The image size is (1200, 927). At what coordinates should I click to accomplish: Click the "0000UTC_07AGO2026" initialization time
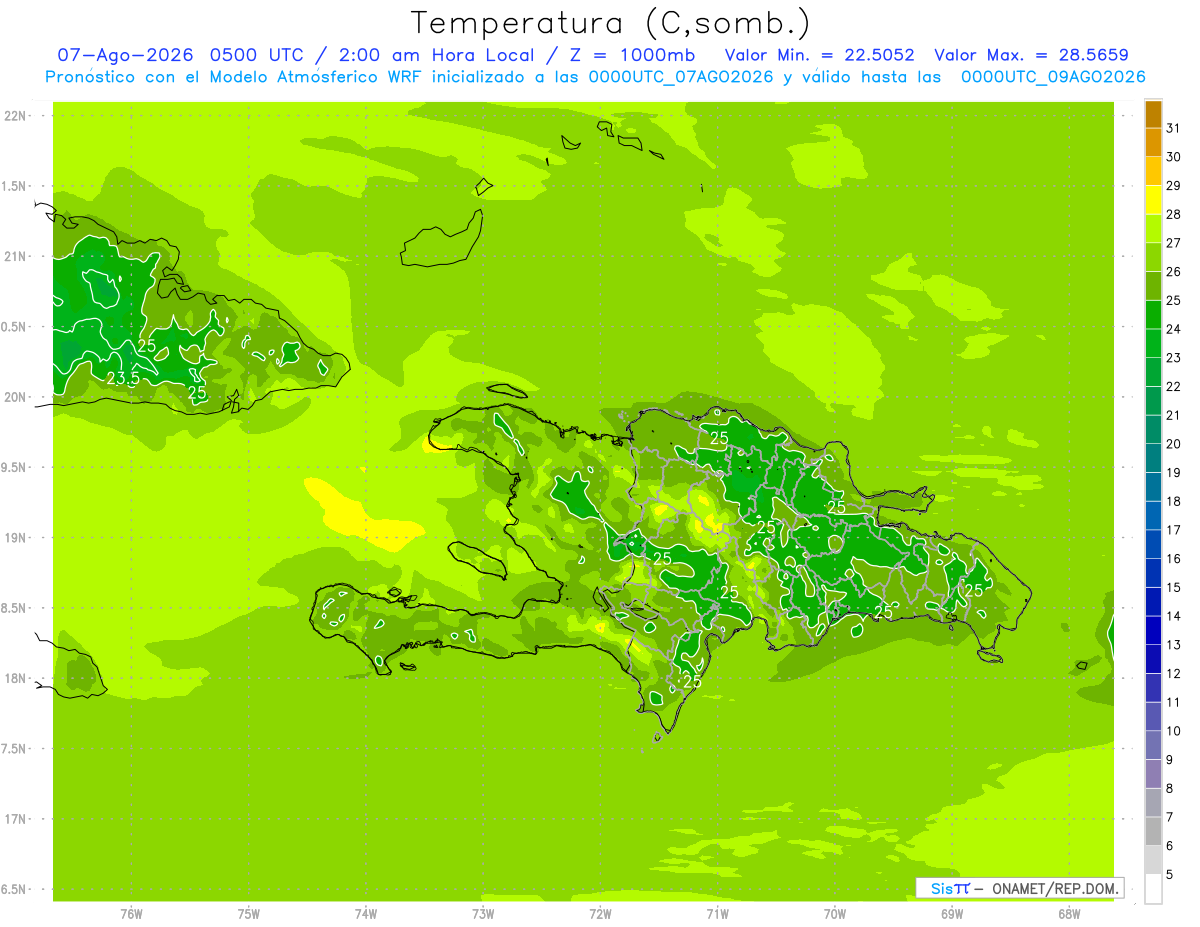tap(682, 77)
